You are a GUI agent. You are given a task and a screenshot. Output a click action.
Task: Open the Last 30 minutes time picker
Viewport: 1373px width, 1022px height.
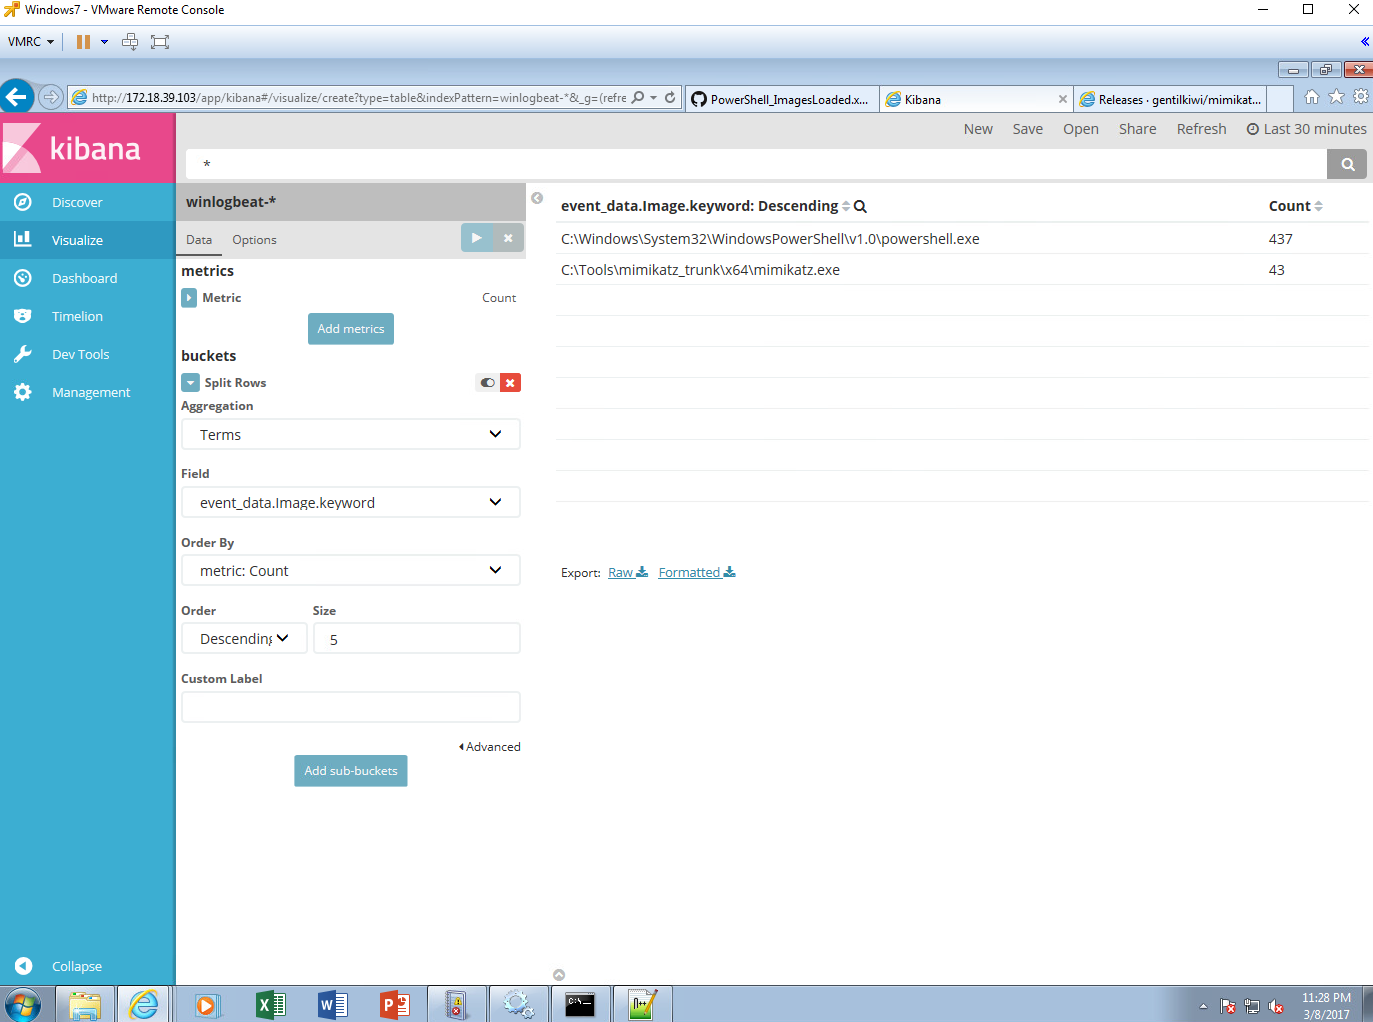pyautogui.click(x=1306, y=129)
